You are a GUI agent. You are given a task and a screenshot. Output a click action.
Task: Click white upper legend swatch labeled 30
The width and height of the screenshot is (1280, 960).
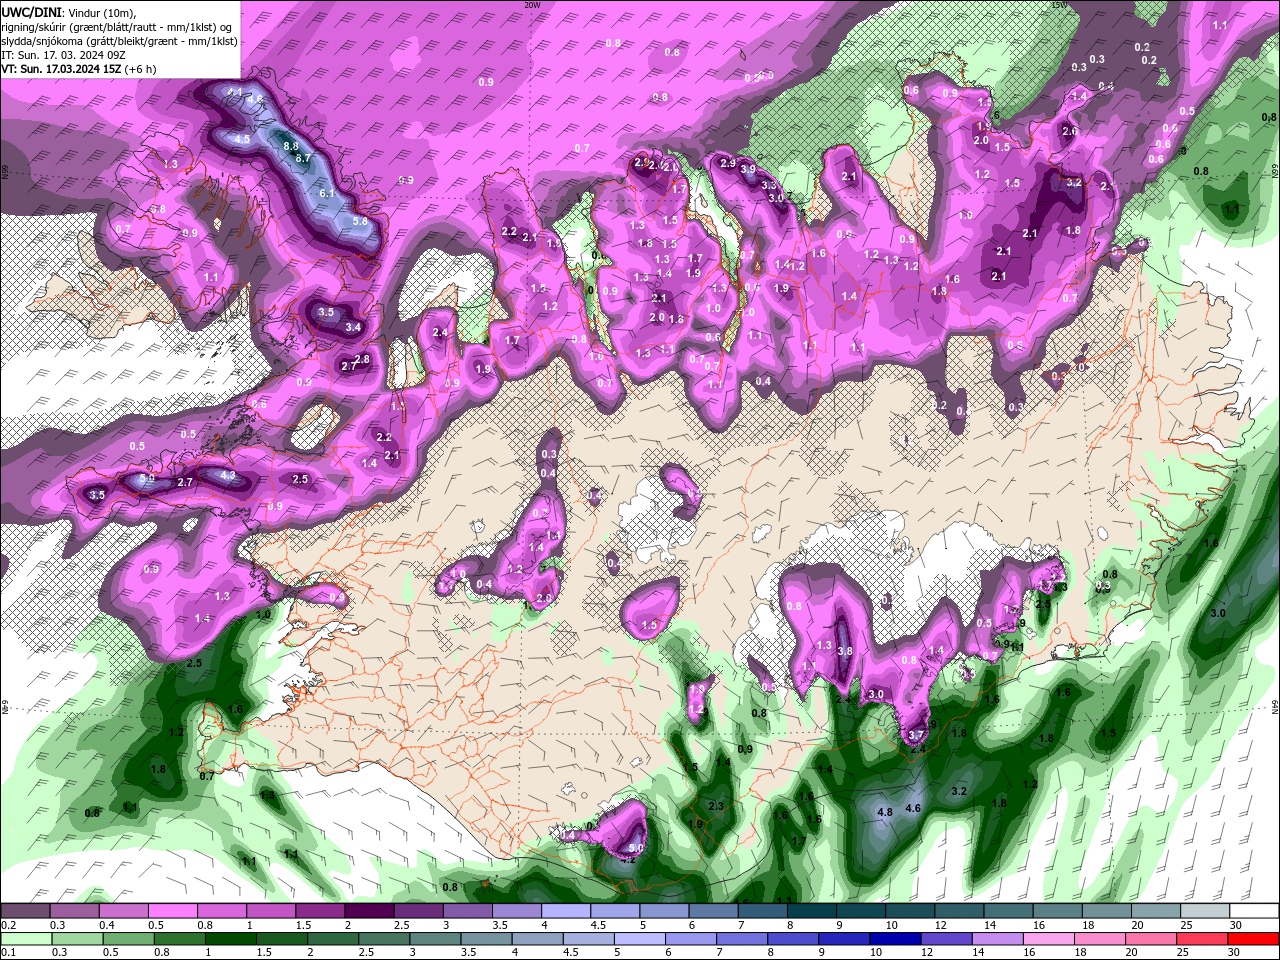[x=1254, y=911]
